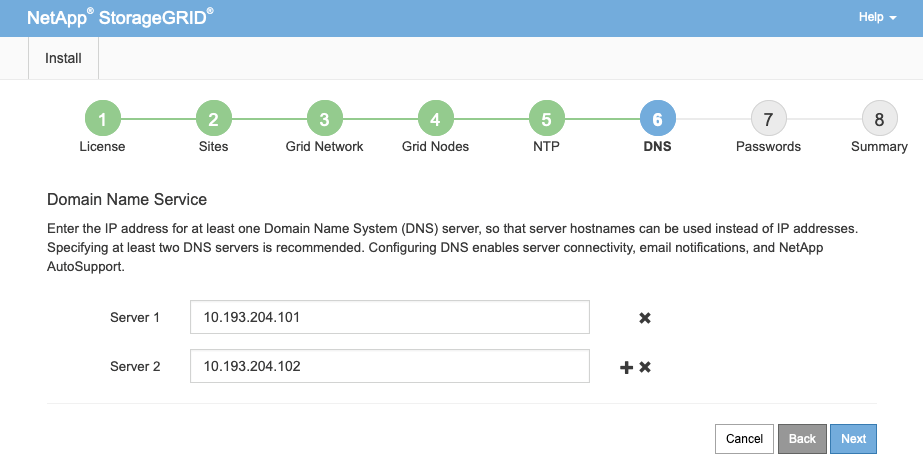
Task: Expand the Help dropdown menu
Action: click(877, 18)
